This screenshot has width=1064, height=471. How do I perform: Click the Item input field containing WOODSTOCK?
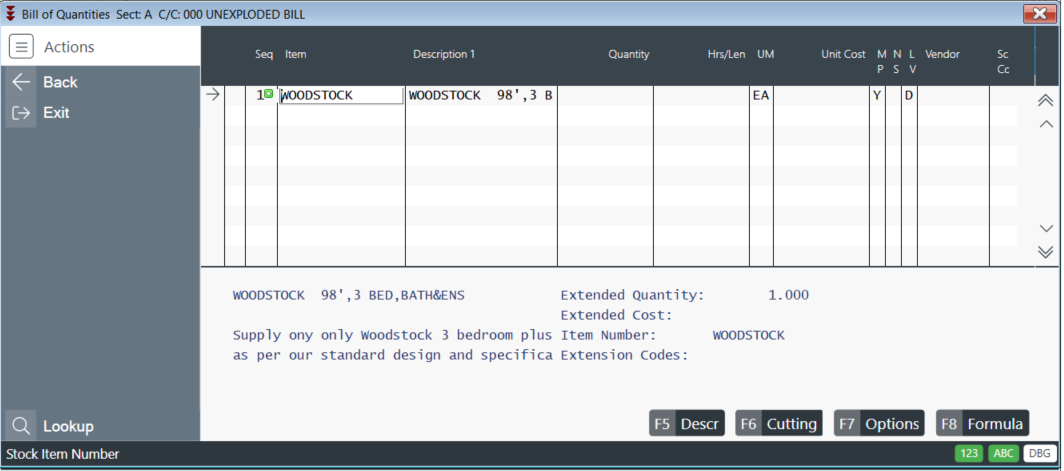[341, 95]
